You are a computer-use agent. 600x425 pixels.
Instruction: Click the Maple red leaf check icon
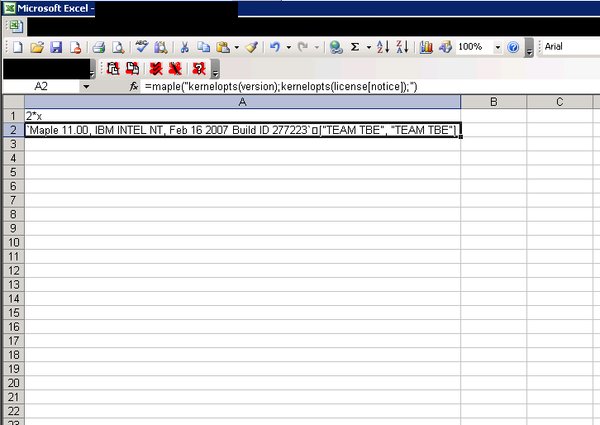[156, 69]
